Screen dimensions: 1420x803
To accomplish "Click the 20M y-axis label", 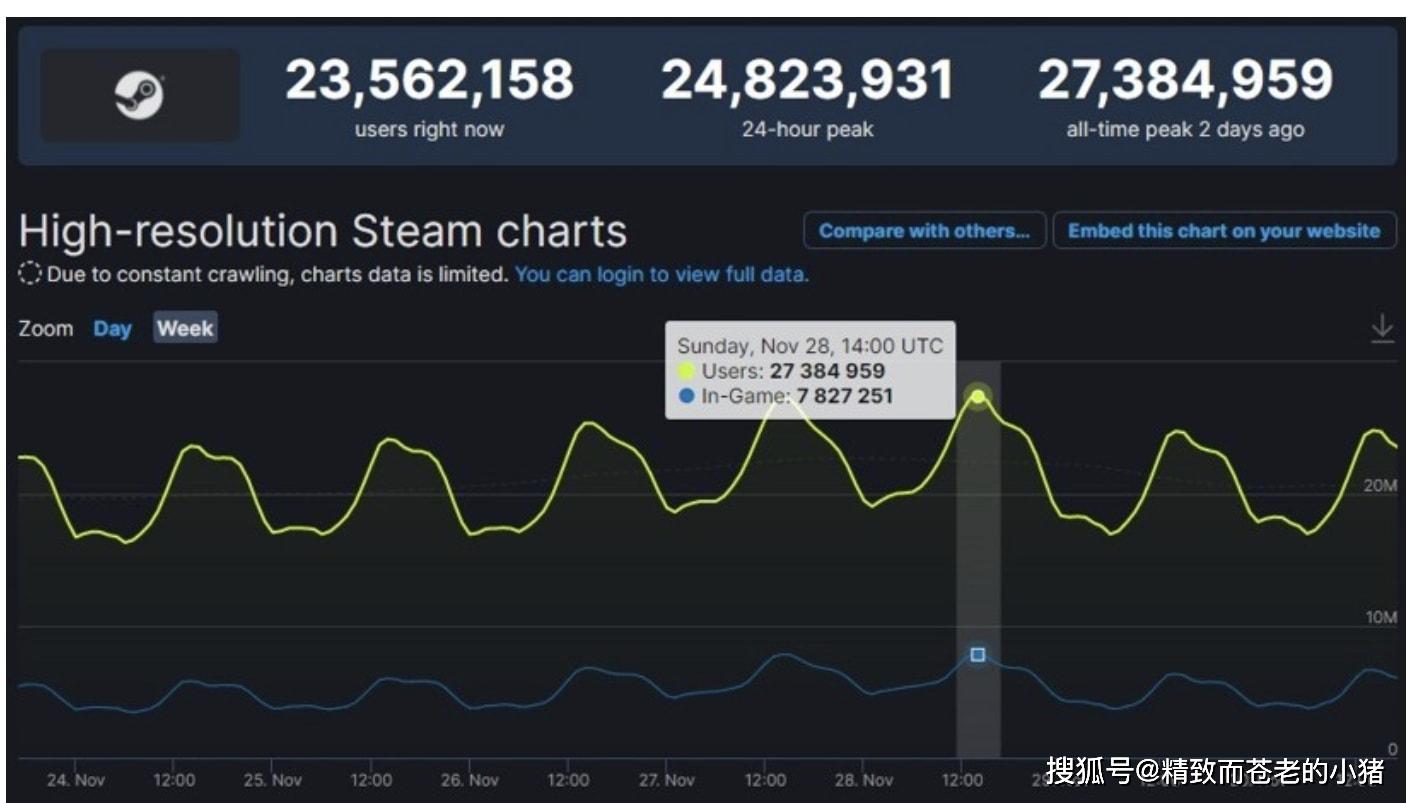I will [x=1380, y=485].
